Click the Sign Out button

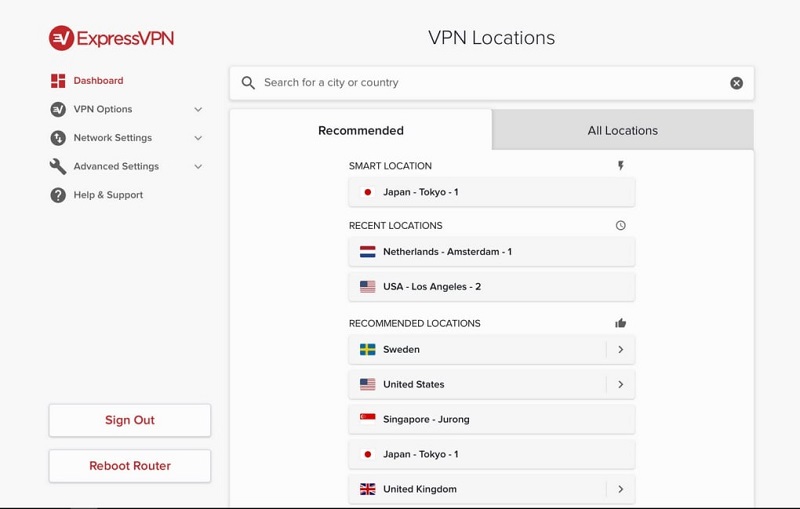130,420
